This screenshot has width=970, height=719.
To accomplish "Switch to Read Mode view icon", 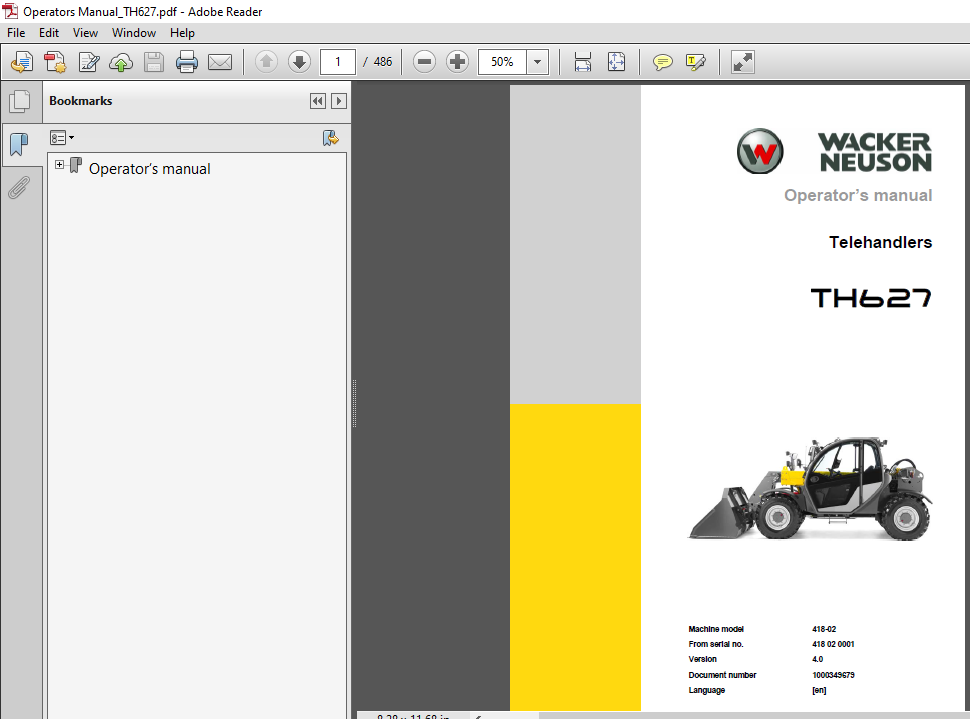I will pyautogui.click(x=742, y=62).
